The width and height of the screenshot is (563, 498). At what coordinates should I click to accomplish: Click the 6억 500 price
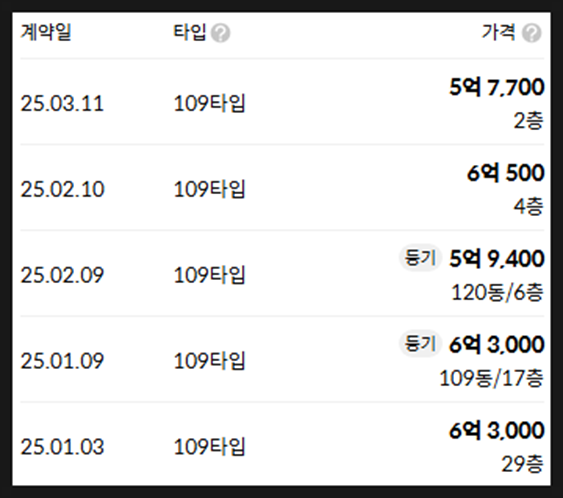tap(506, 173)
